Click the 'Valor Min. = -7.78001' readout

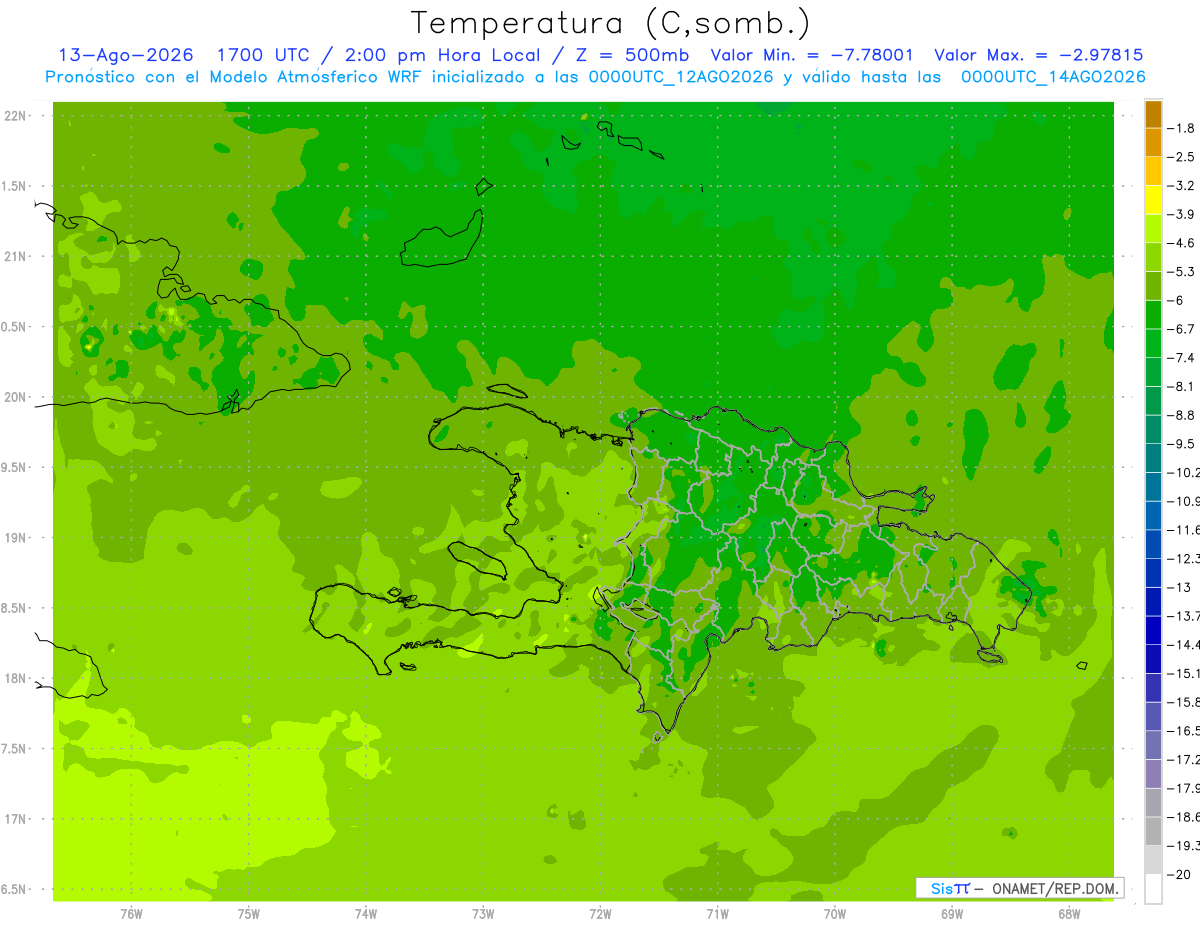pos(812,55)
